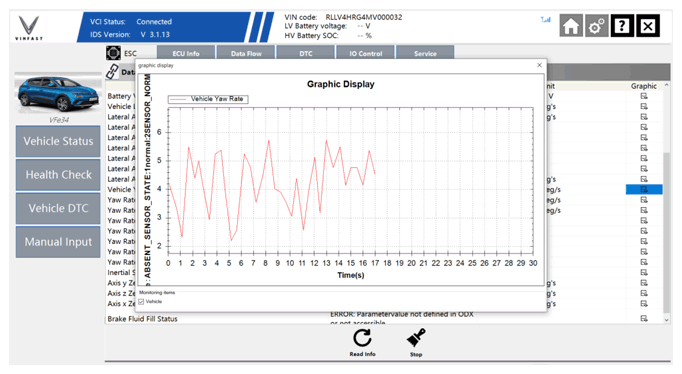Image resolution: width=682 pixels, height=374 pixels.
Task: Open Vehicle DTC from sidebar
Action: [58, 208]
